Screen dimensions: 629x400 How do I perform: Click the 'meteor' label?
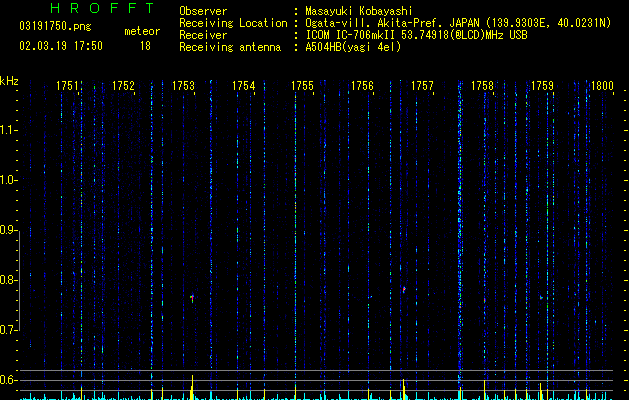pos(142,31)
